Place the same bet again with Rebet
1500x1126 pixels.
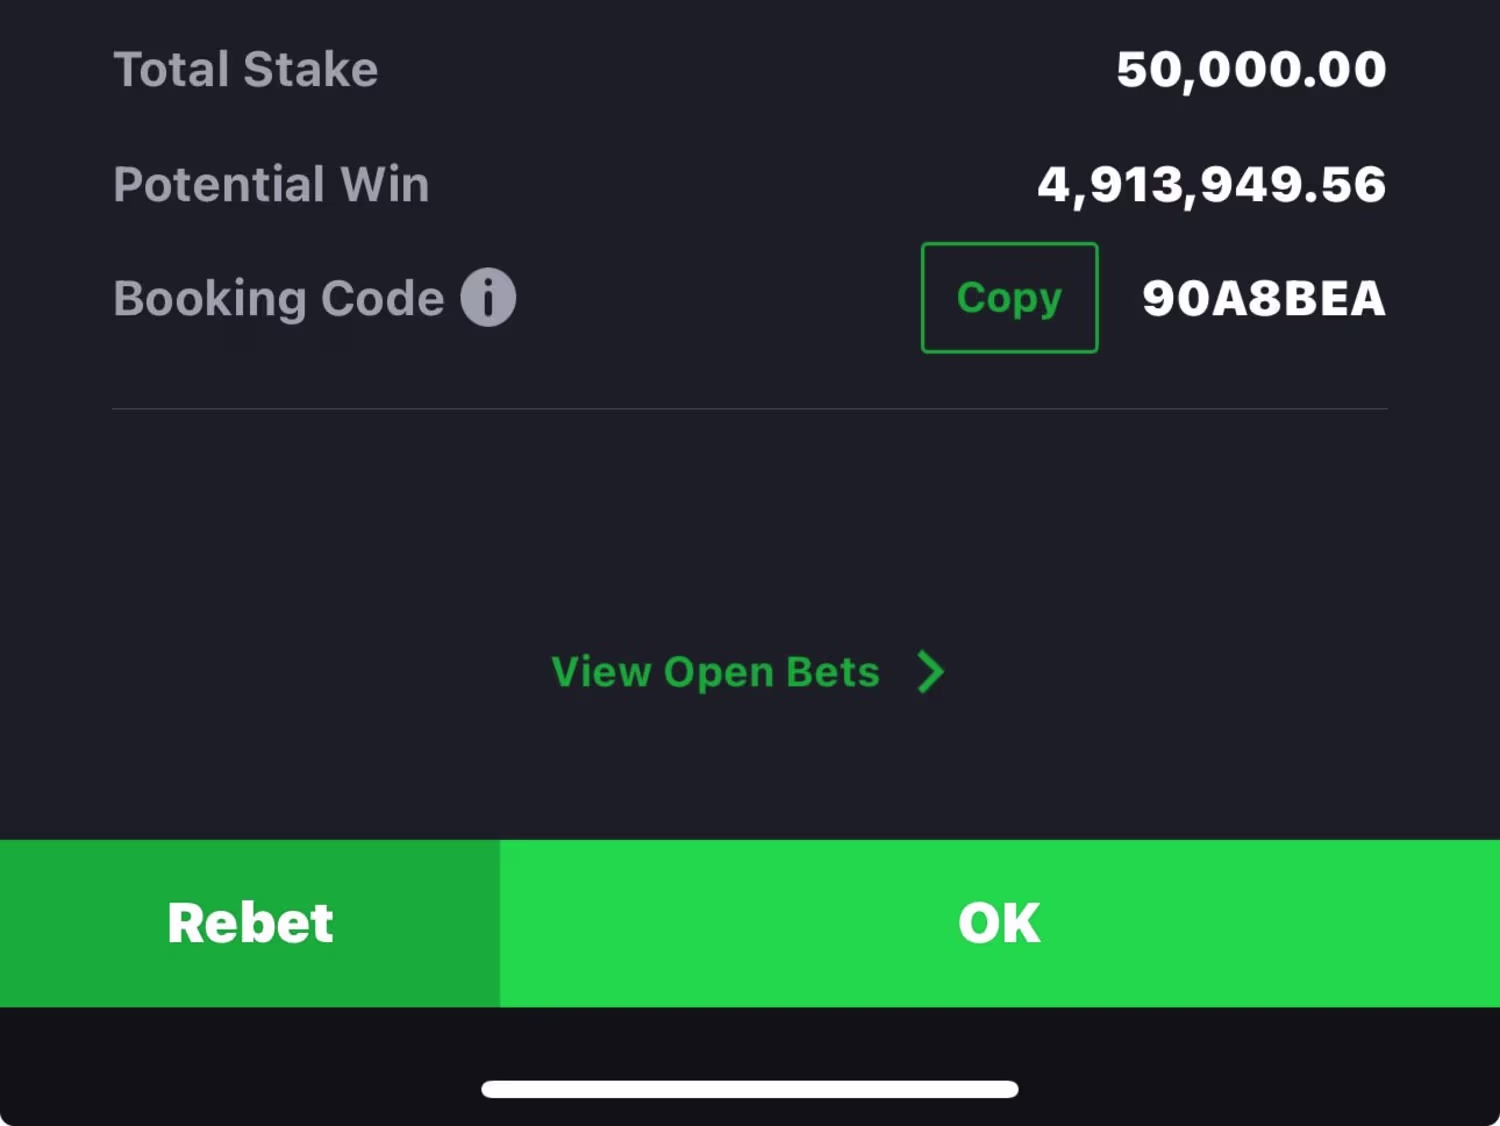coord(250,923)
